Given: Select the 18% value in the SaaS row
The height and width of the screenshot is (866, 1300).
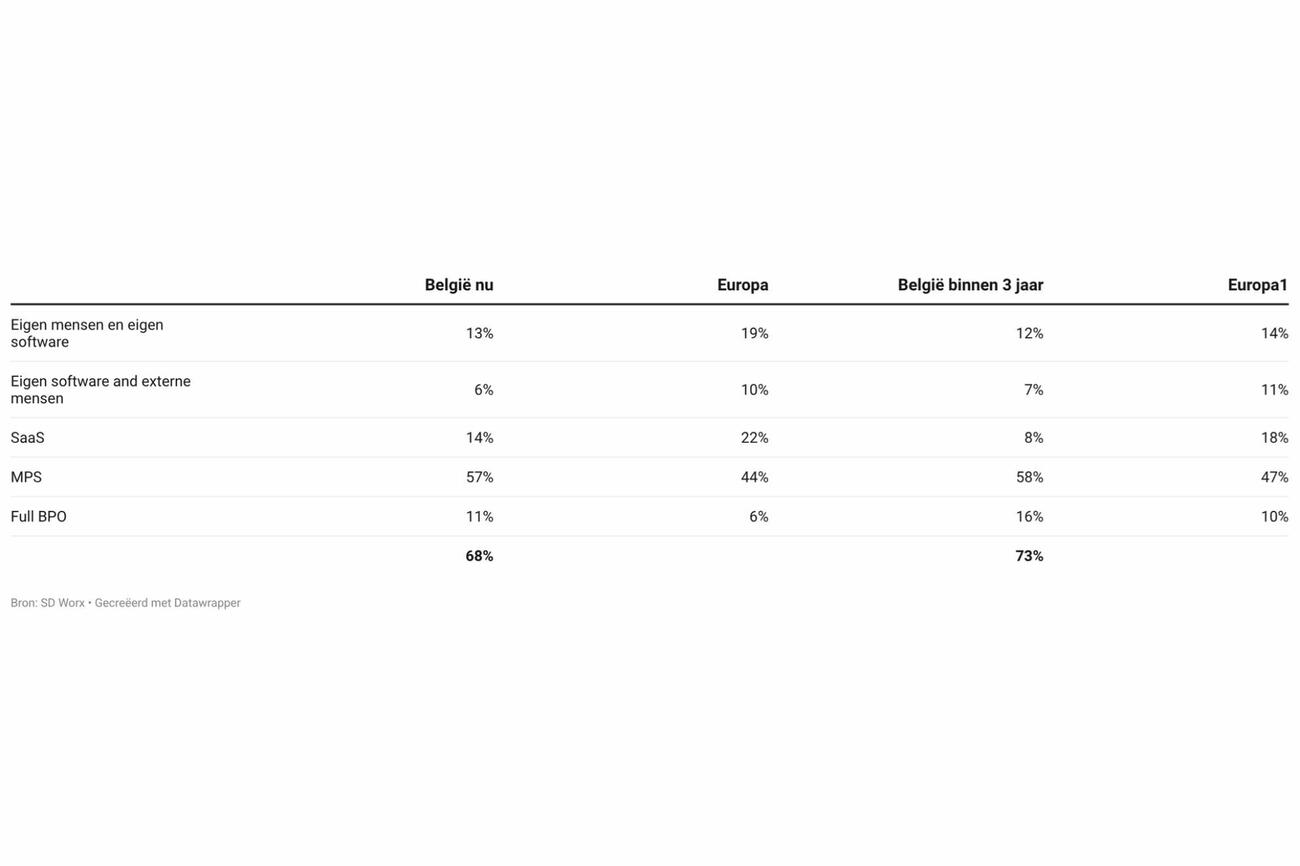Looking at the screenshot, I should coord(1275,438).
